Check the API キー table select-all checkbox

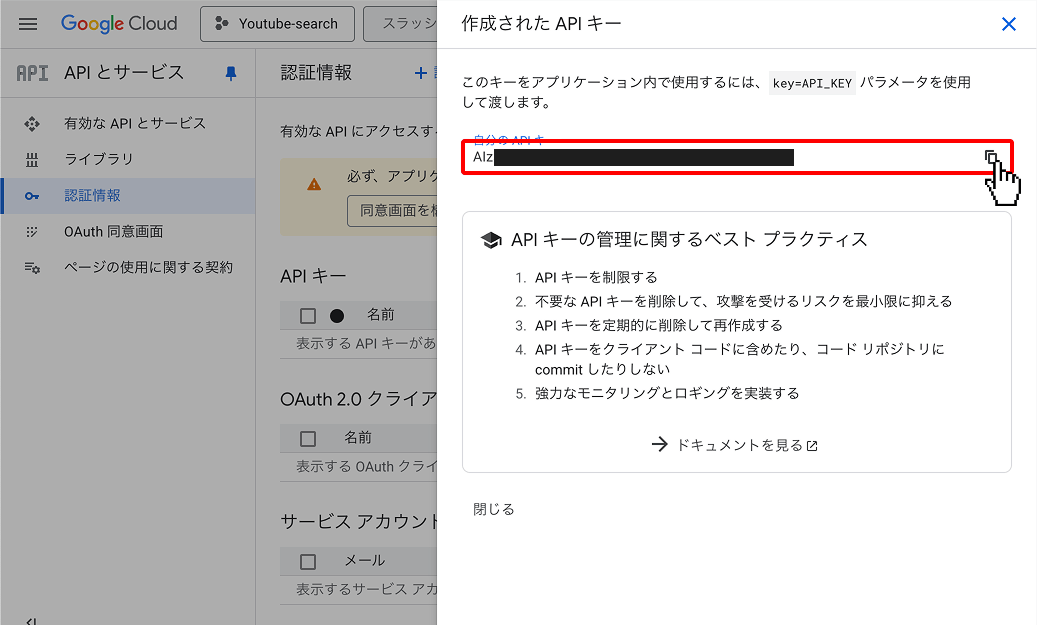click(x=308, y=315)
